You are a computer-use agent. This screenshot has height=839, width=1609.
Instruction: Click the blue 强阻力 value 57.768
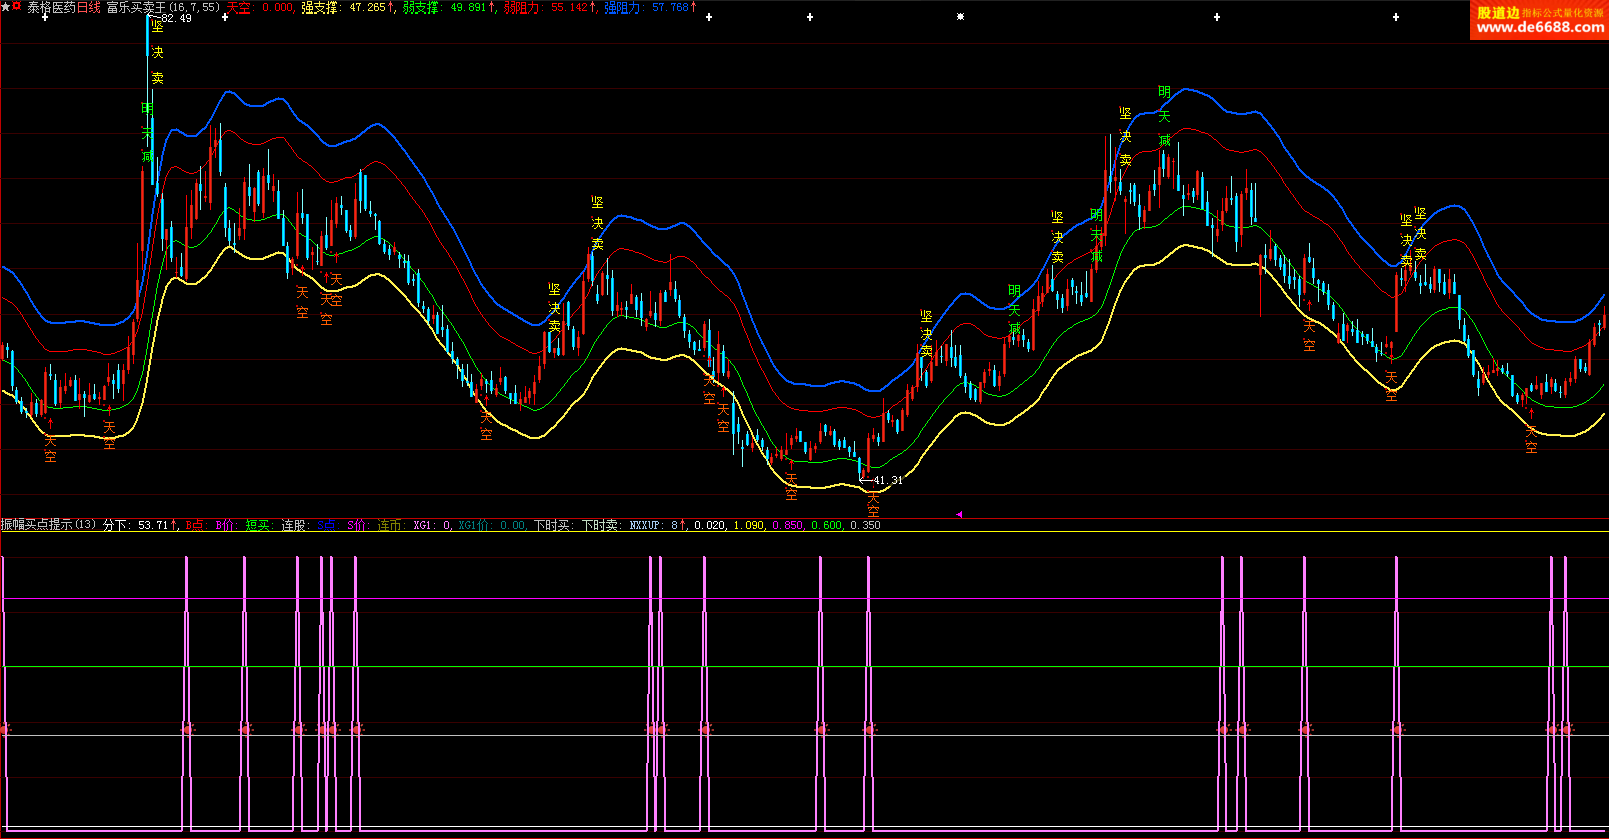pos(670,7)
